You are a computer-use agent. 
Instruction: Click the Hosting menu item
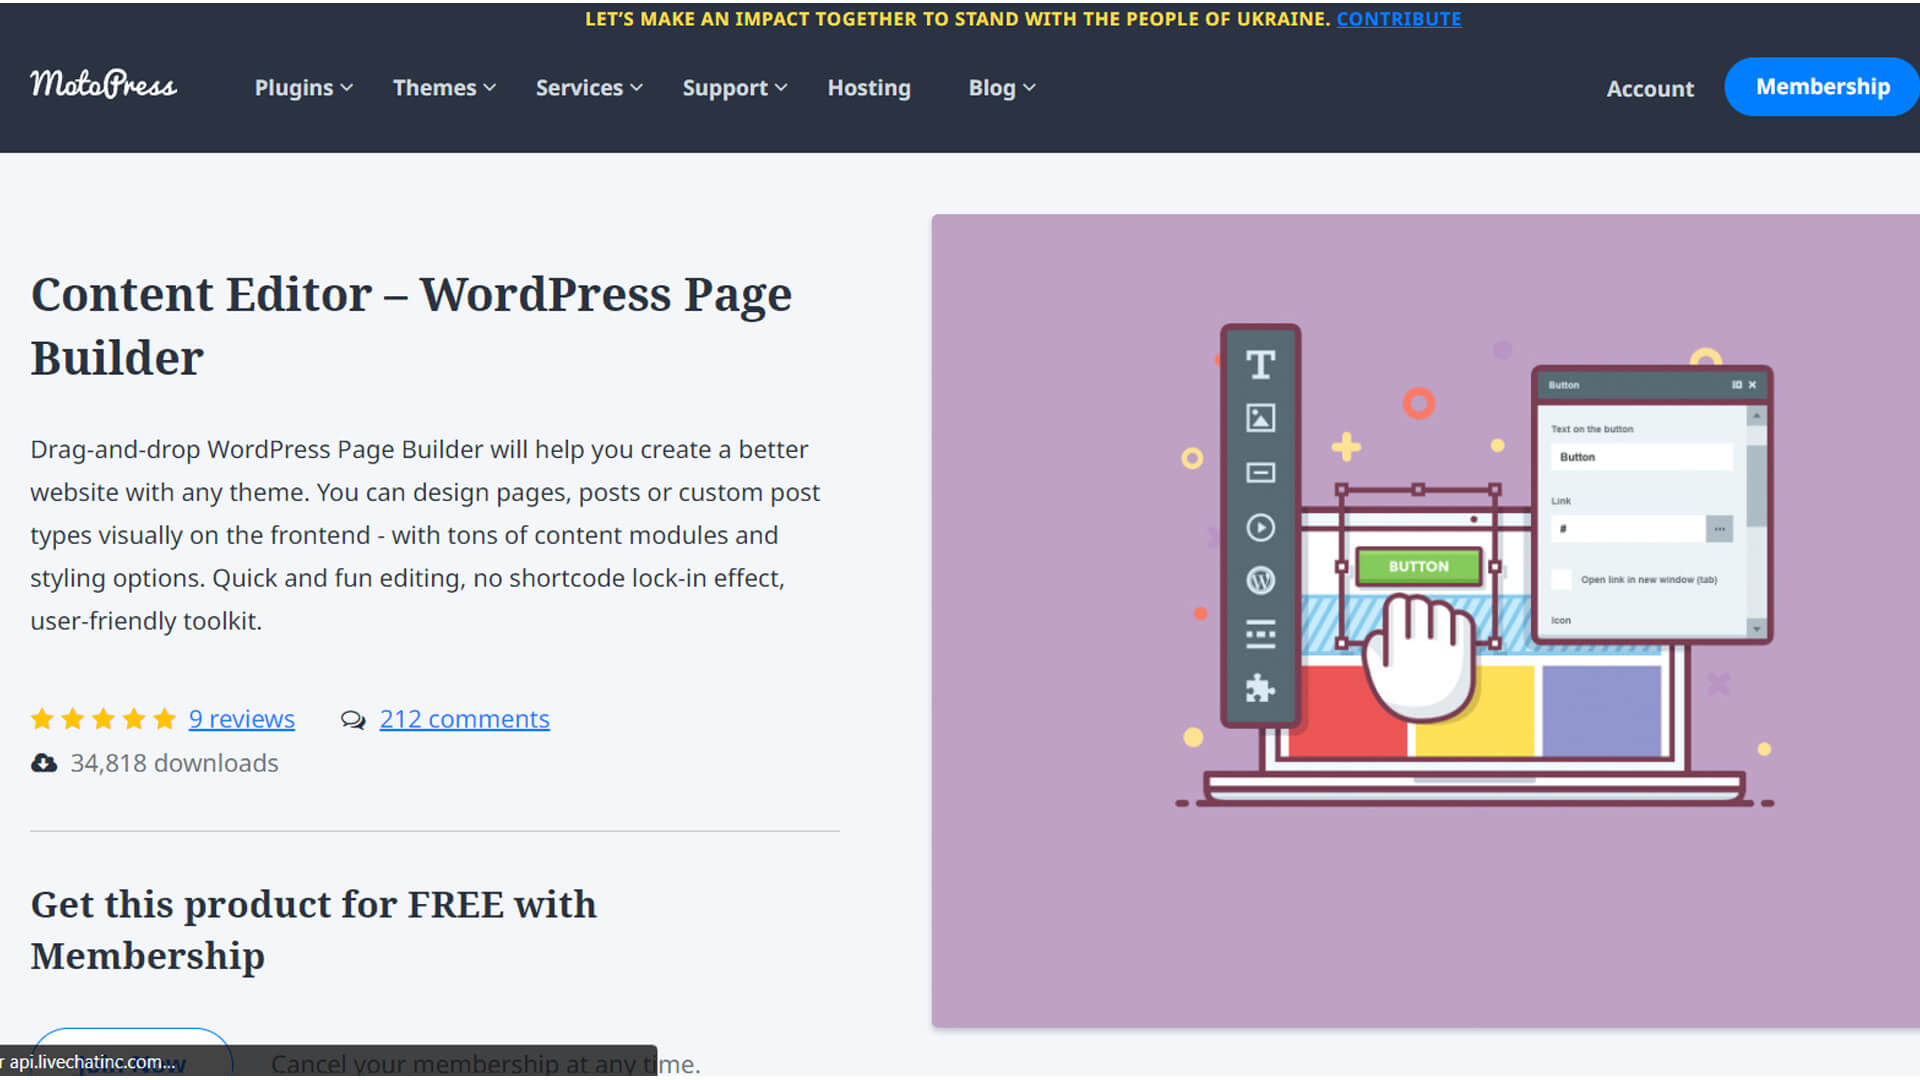pos(868,87)
